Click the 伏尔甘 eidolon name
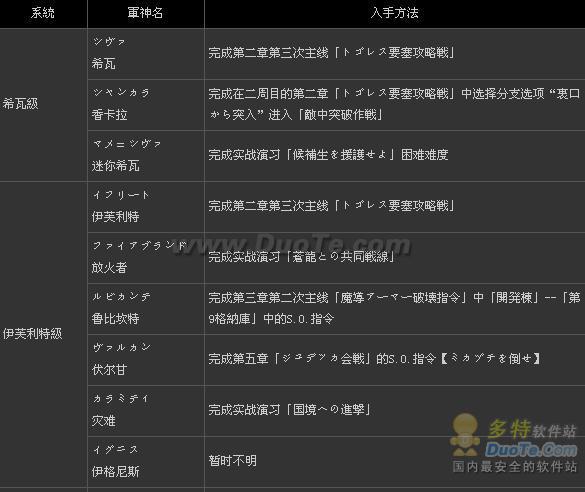585x492 pixels. pyautogui.click(x=110, y=370)
